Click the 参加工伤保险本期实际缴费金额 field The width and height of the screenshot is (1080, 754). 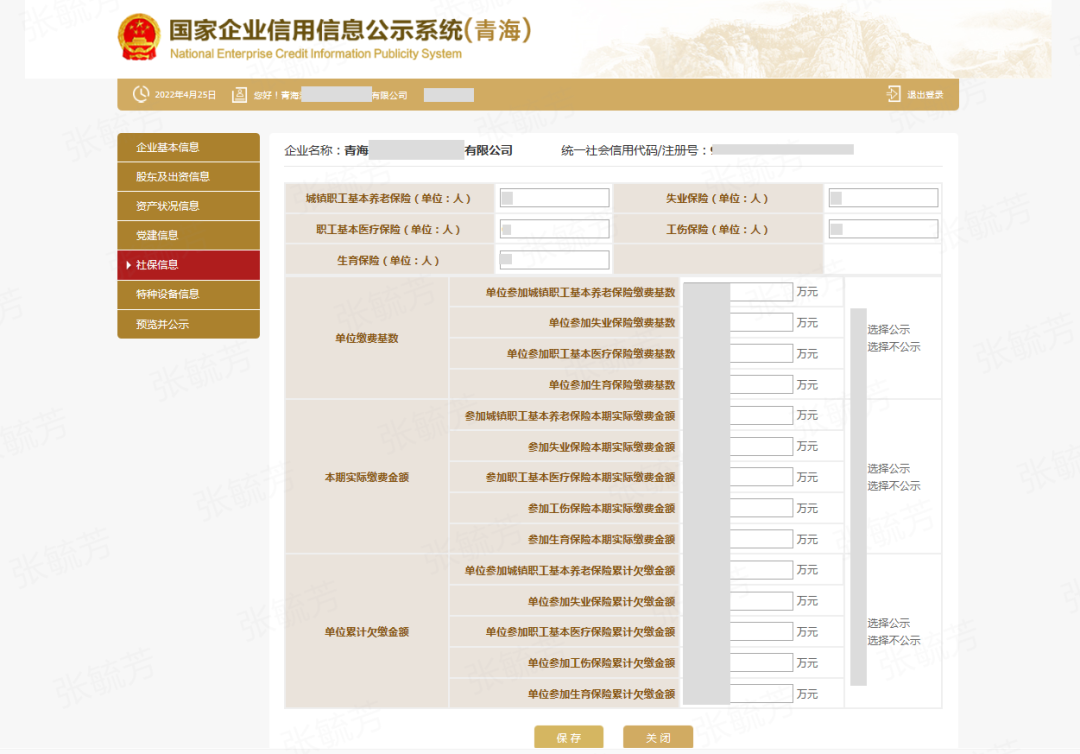tap(738, 507)
